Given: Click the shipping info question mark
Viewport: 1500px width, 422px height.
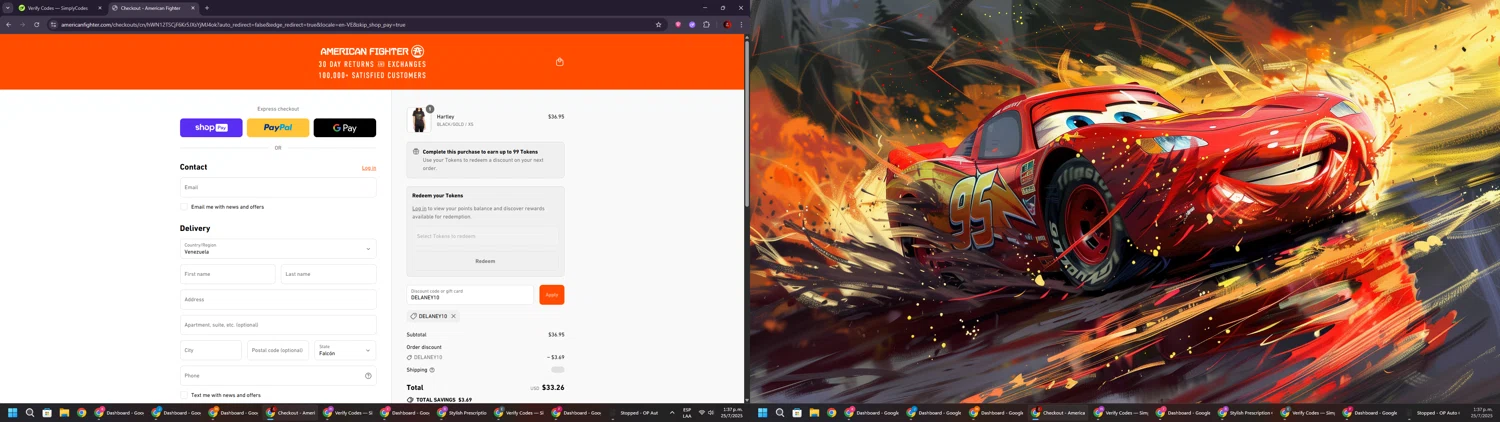Looking at the screenshot, I should click(432, 370).
